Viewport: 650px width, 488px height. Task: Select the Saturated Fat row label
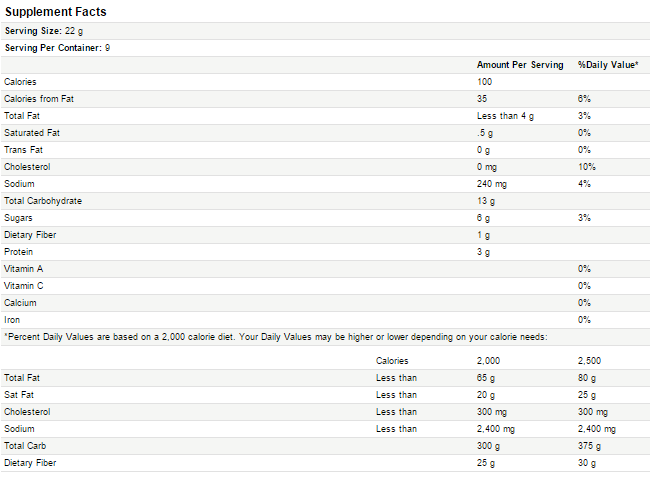click(32, 133)
